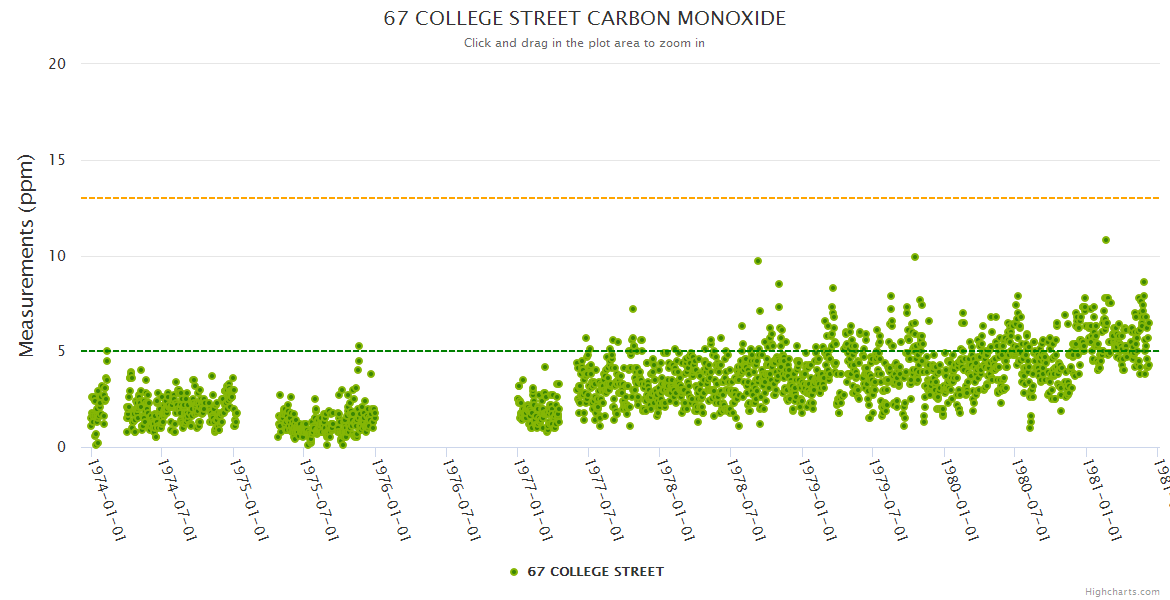
Task: Click the 1979 outlier point near 10 ppm
Action: click(914, 257)
